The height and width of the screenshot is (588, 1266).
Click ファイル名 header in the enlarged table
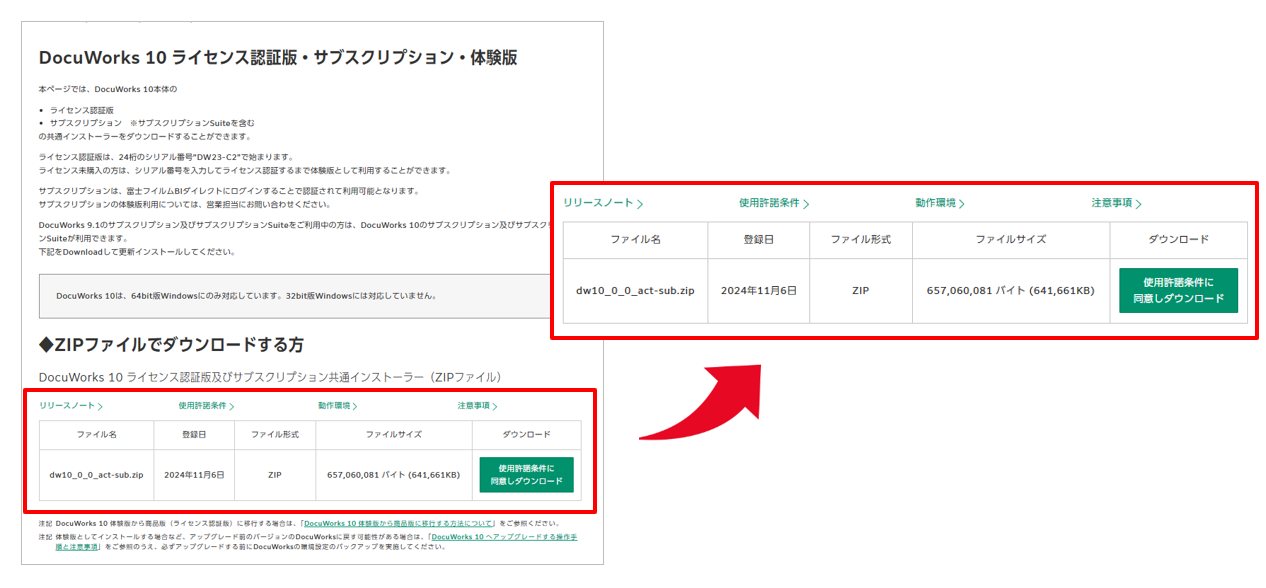(x=635, y=240)
